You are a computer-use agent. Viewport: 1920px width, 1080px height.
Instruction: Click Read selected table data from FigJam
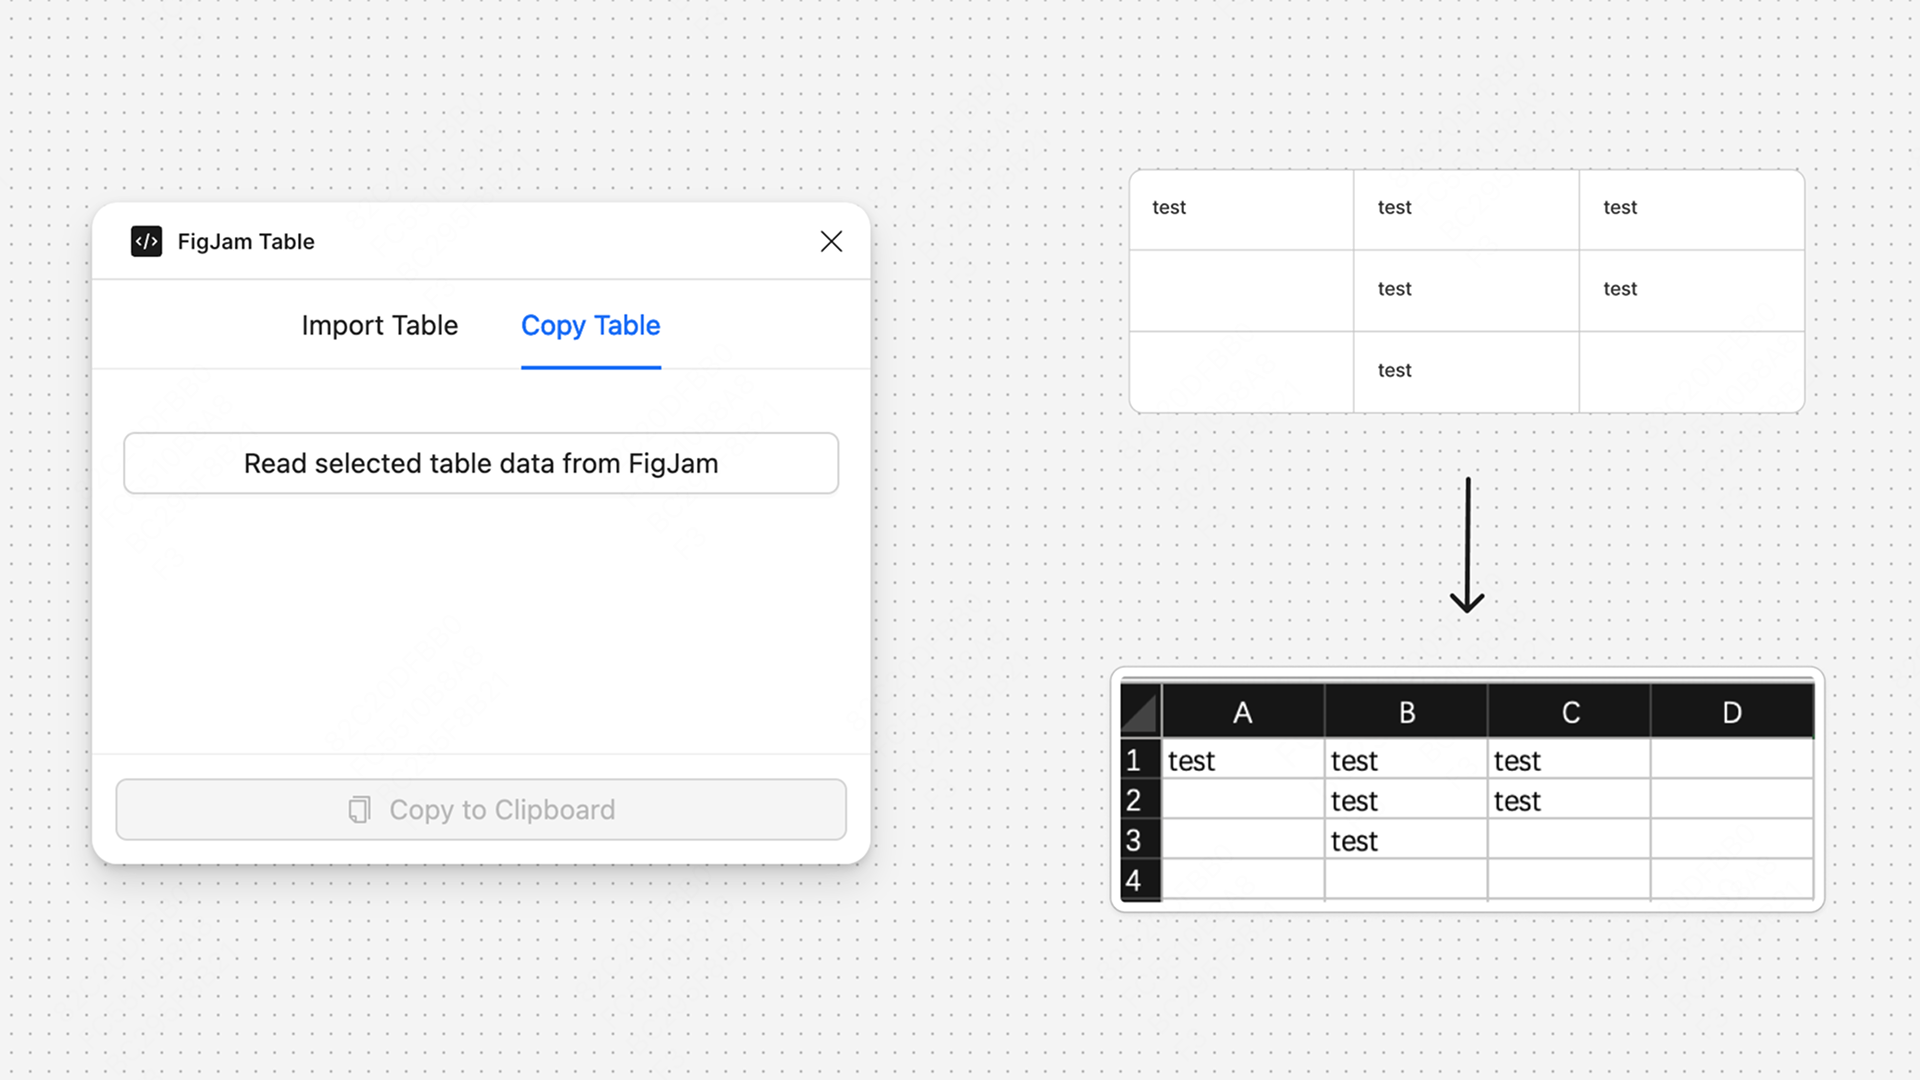pos(481,463)
